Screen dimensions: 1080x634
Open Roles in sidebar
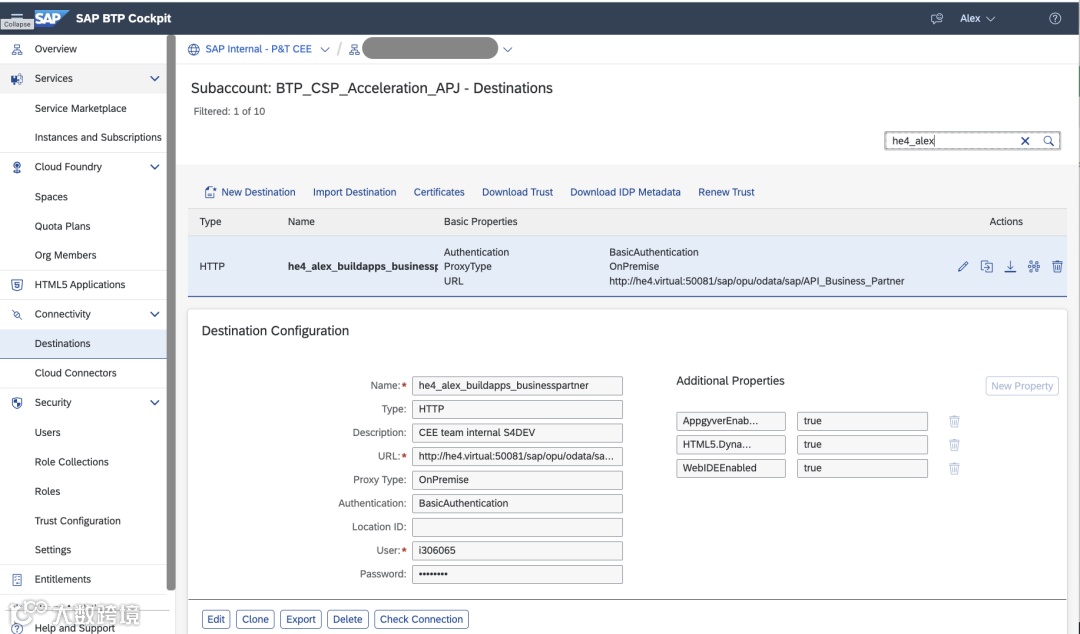[x=48, y=491]
